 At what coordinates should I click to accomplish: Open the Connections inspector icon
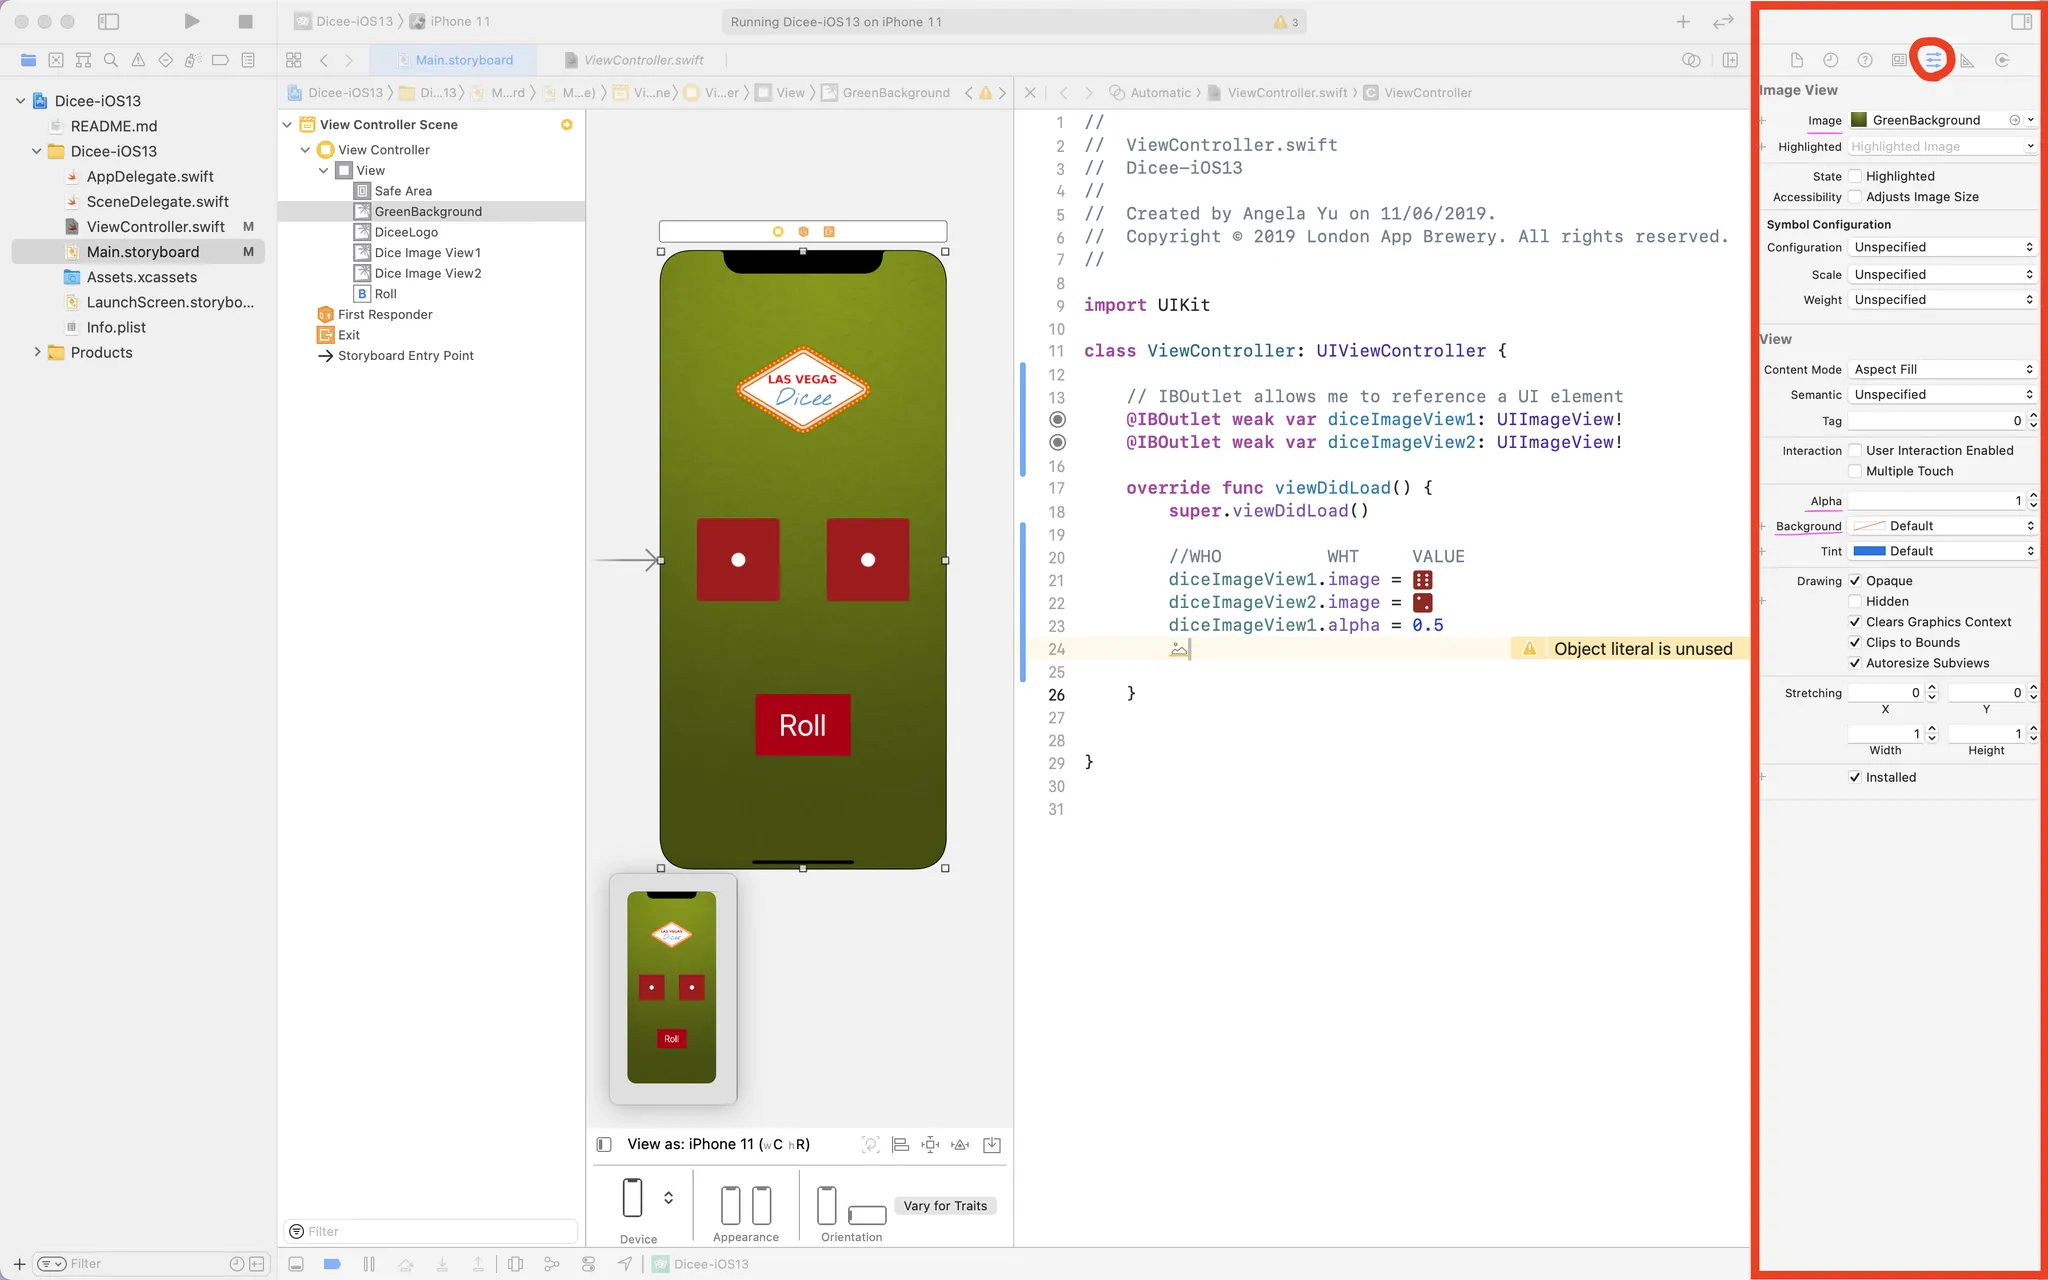[2002, 60]
